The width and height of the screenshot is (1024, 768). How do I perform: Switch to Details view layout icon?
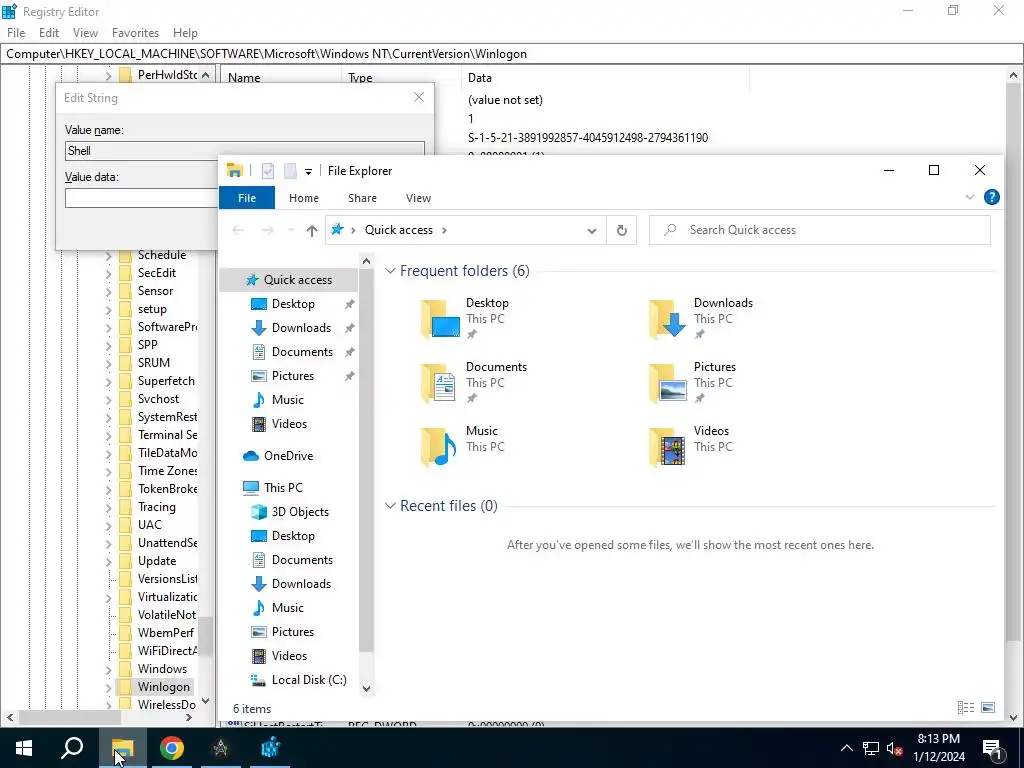(x=965, y=708)
